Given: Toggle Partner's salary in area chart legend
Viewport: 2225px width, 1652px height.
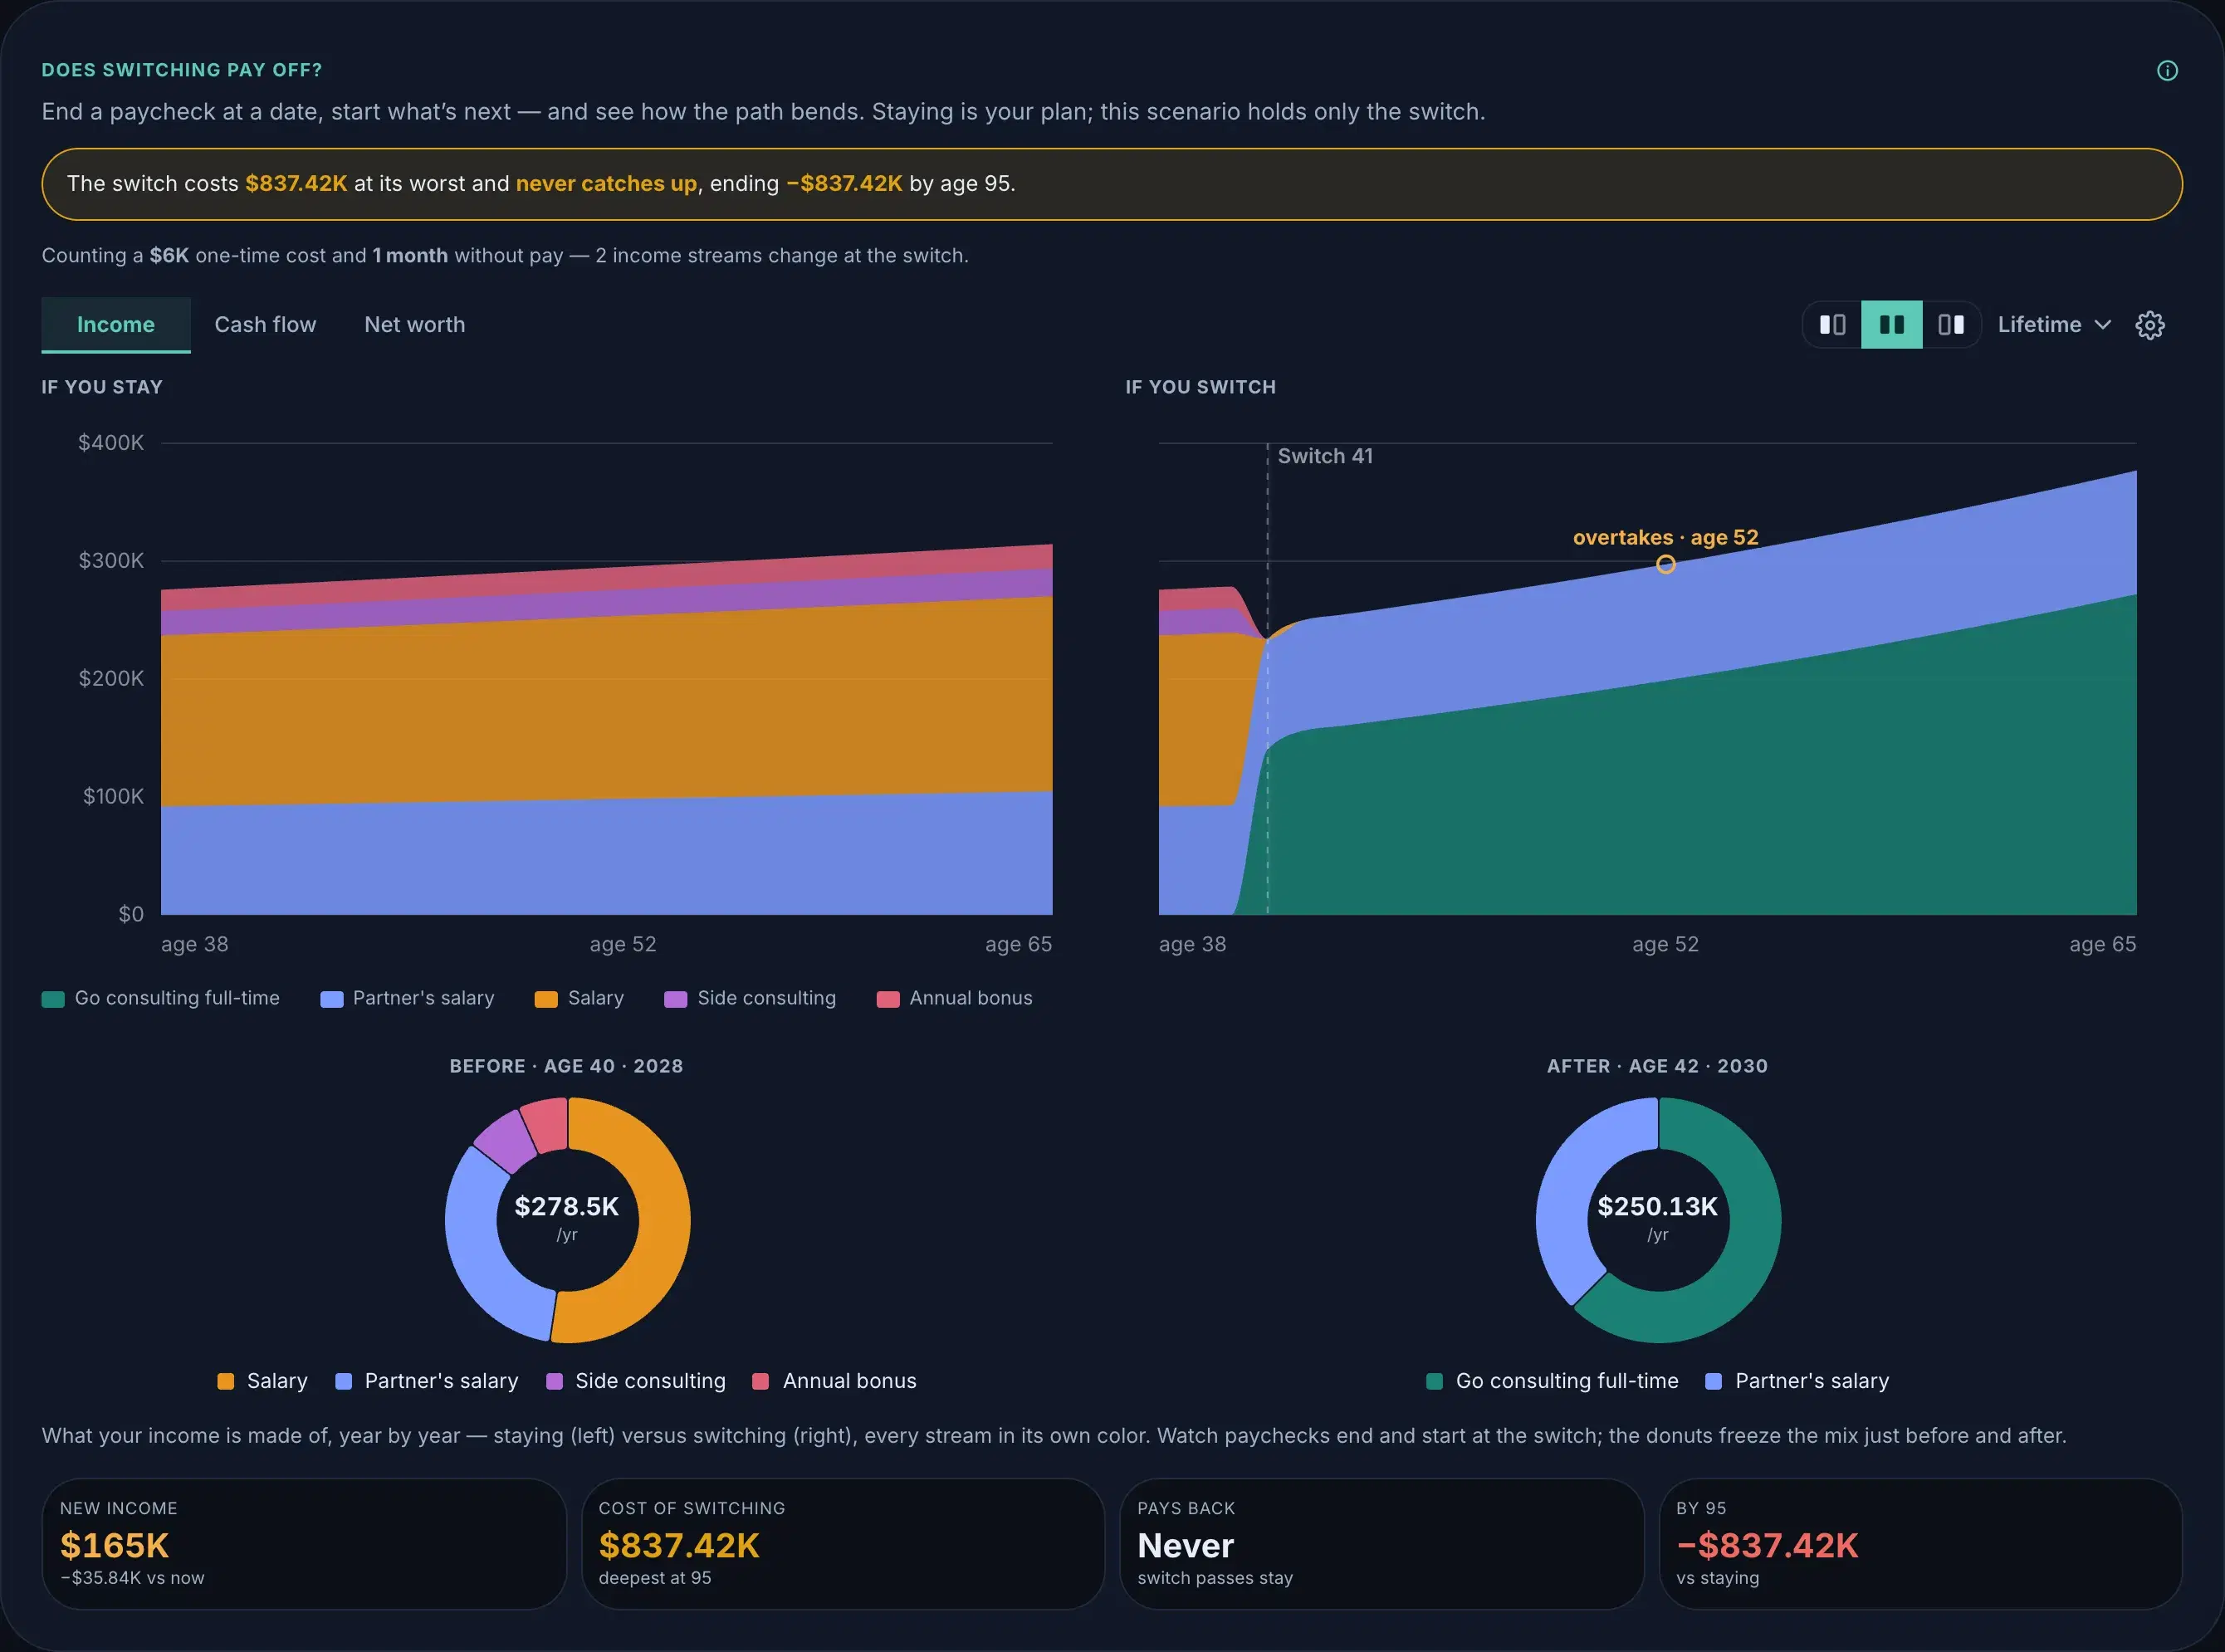Looking at the screenshot, I should (x=407, y=998).
